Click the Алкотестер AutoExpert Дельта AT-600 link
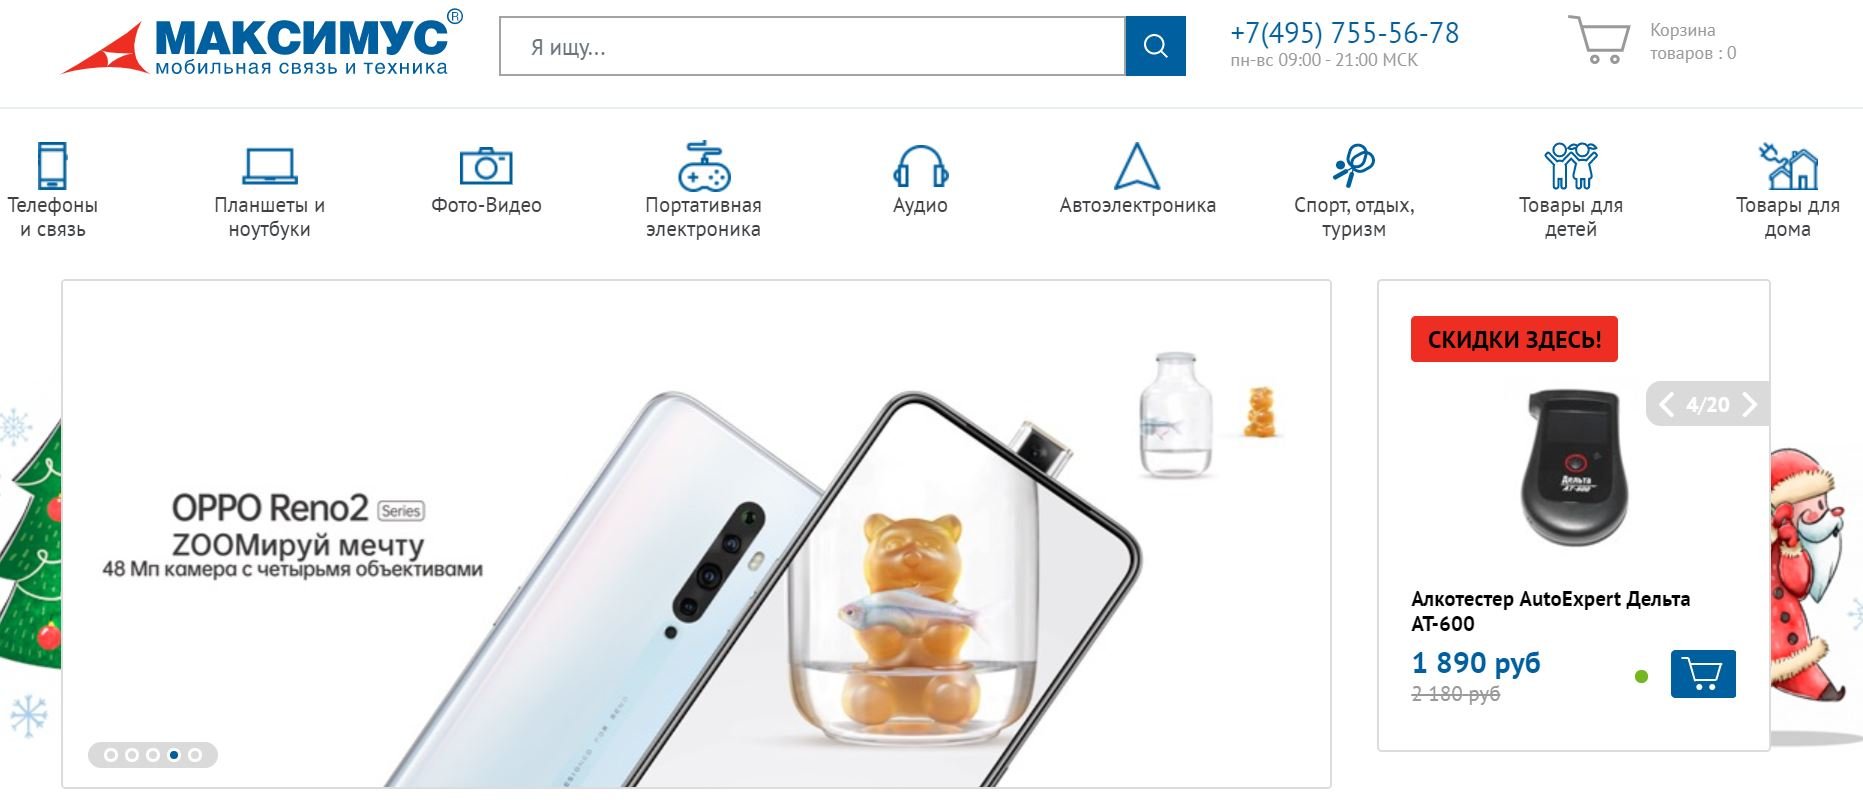Screen dimensions: 1863x812 pyautogui.click(x=1550, y=611)
